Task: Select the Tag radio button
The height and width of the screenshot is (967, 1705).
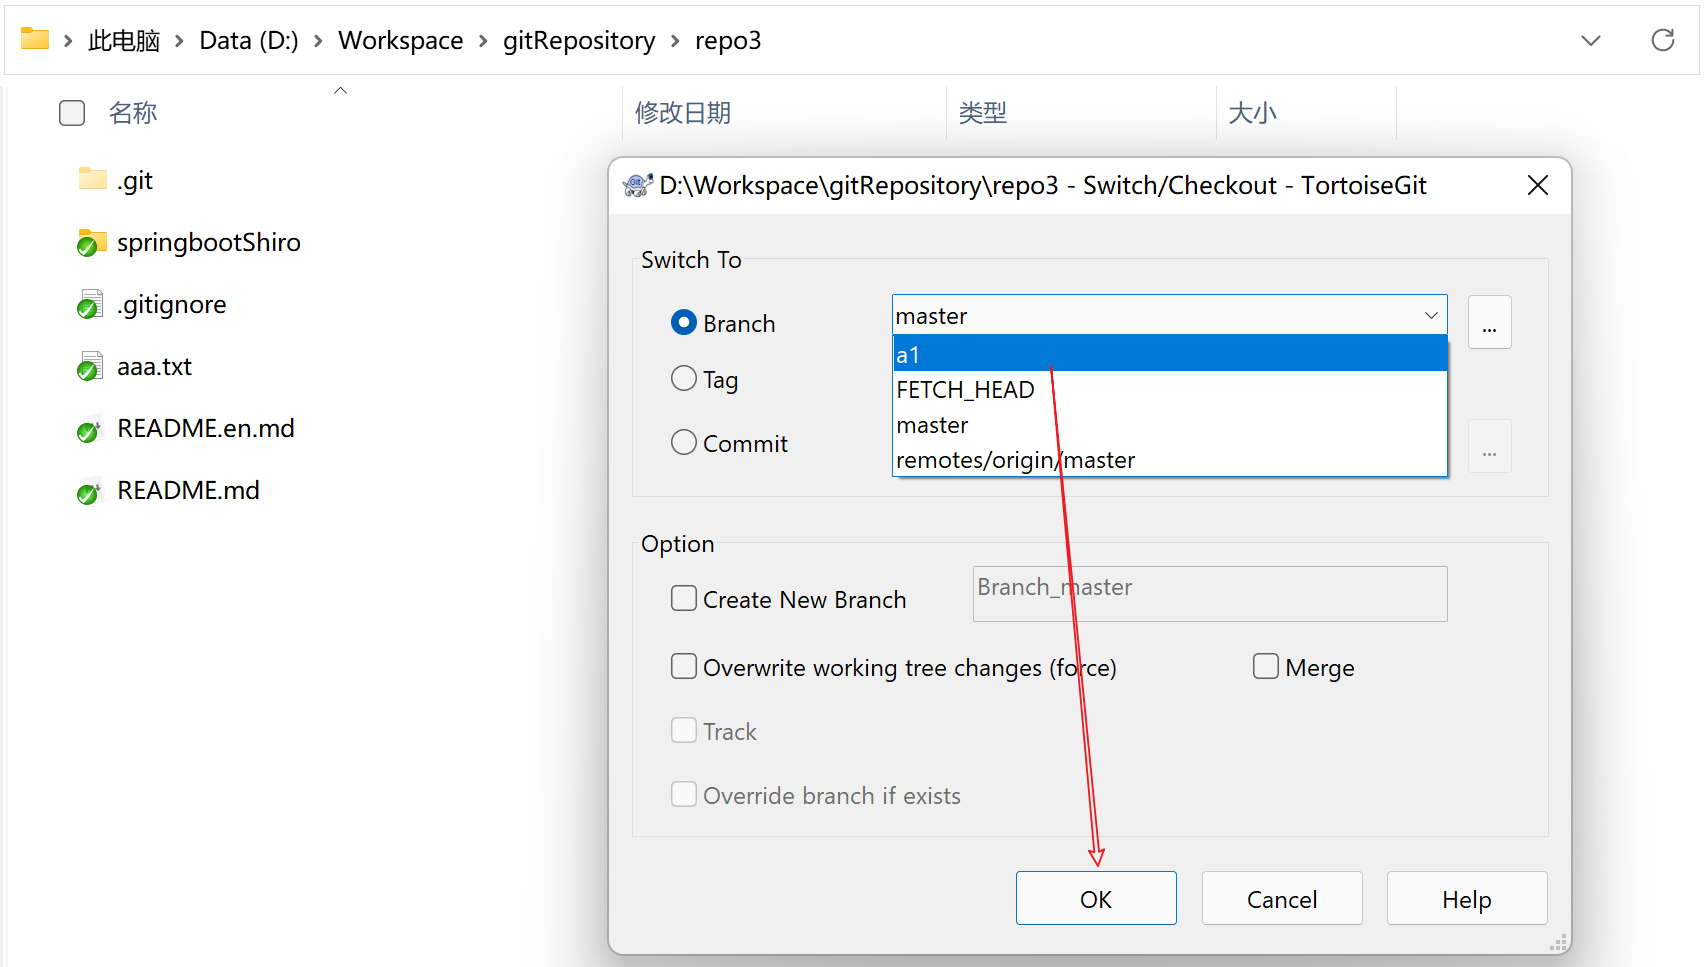Action: pyautogui.click(x=684, y=379)
